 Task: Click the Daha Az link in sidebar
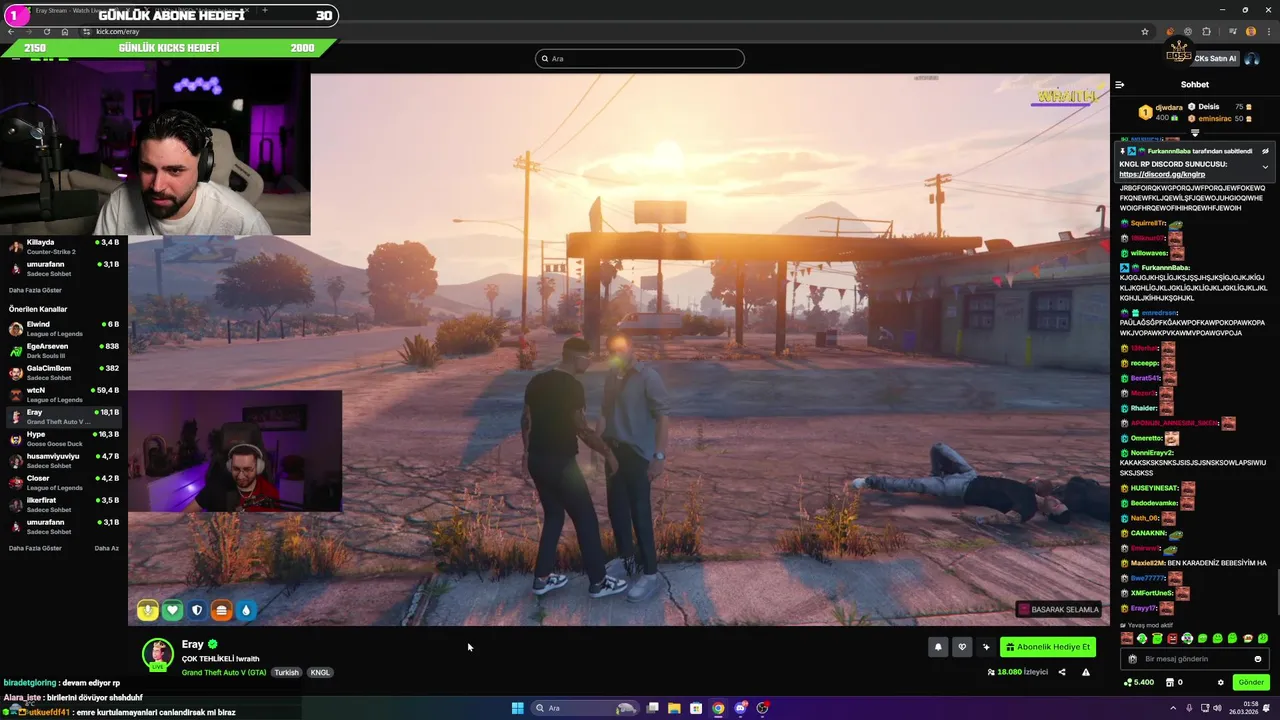coord(106,548)
